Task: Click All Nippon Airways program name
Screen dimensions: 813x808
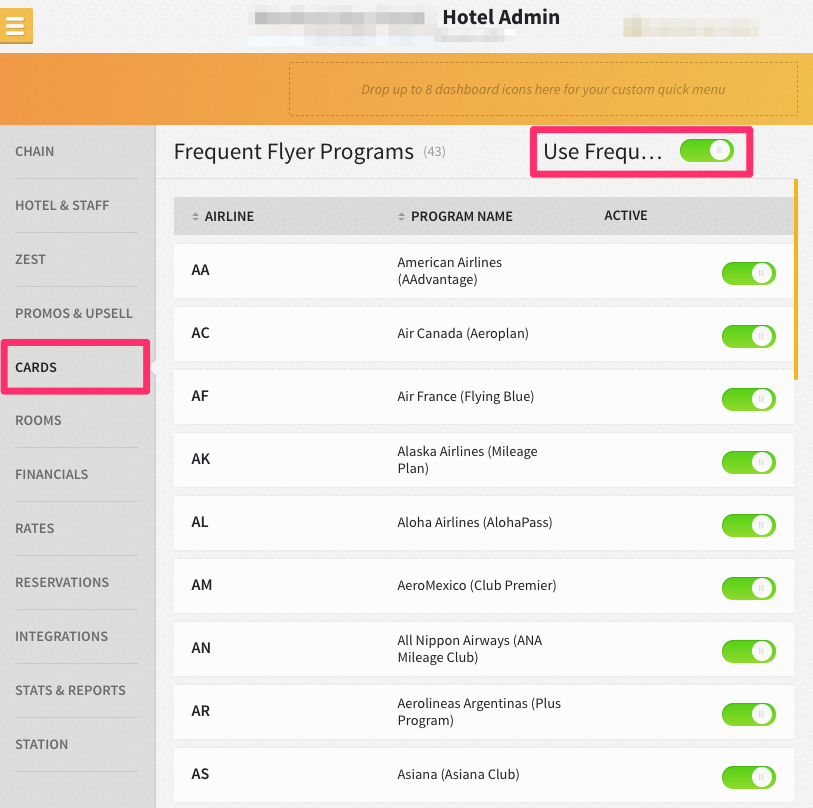Action: pyautogui.click(x=470, y=649)
